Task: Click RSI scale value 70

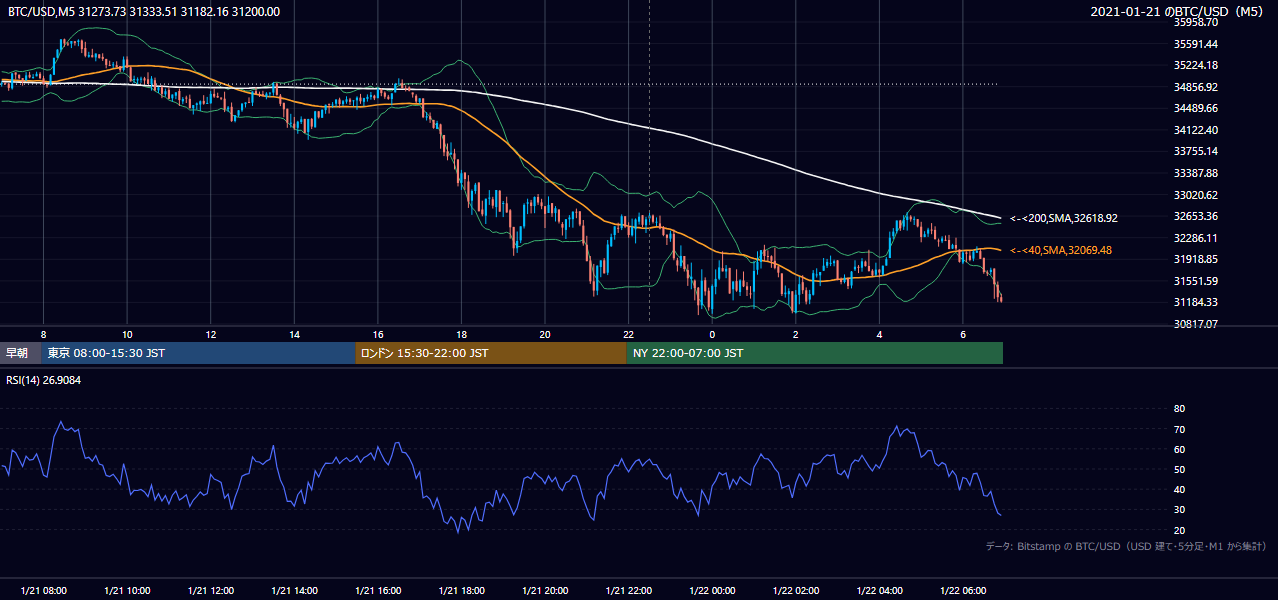Action: (1179, 429)
